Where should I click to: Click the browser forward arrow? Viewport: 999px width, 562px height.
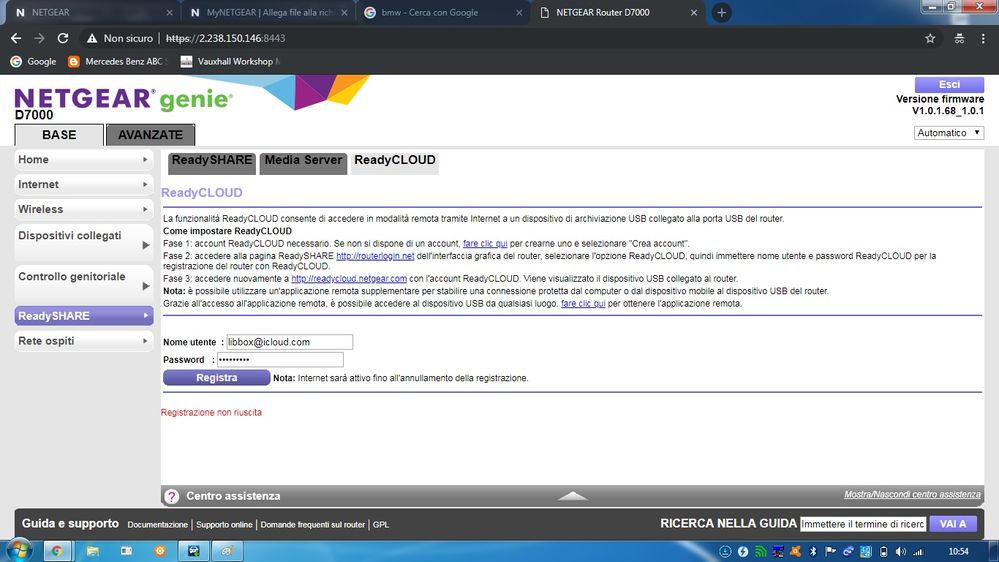point(40,38)
